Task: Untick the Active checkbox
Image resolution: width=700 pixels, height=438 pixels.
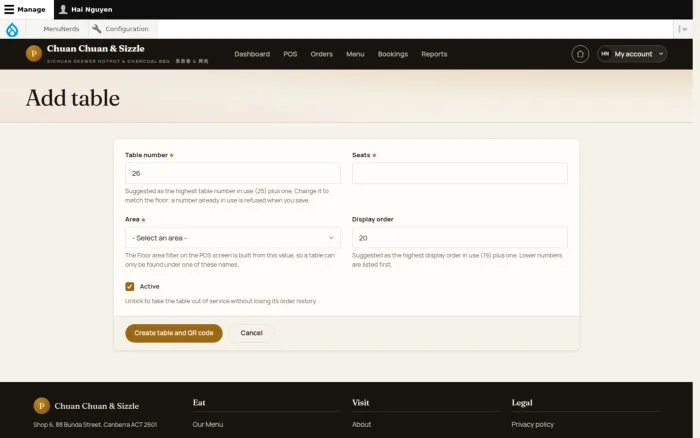Action: point(129,287)
